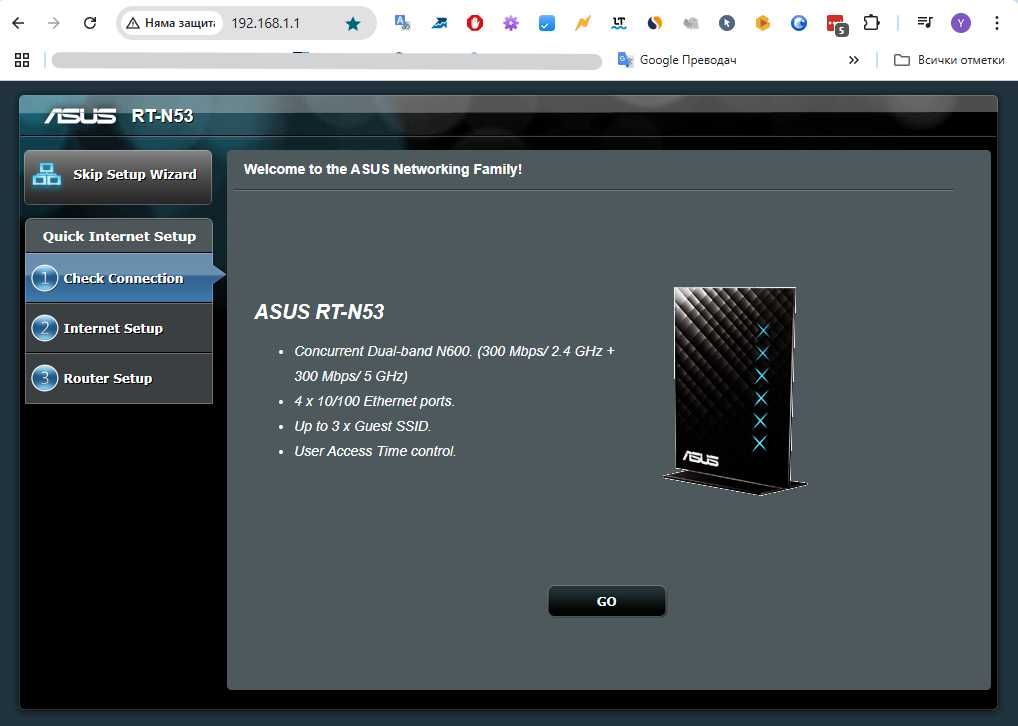Click the browser forward arrow
Screen dimensions: 1018x726
(54, 23)
